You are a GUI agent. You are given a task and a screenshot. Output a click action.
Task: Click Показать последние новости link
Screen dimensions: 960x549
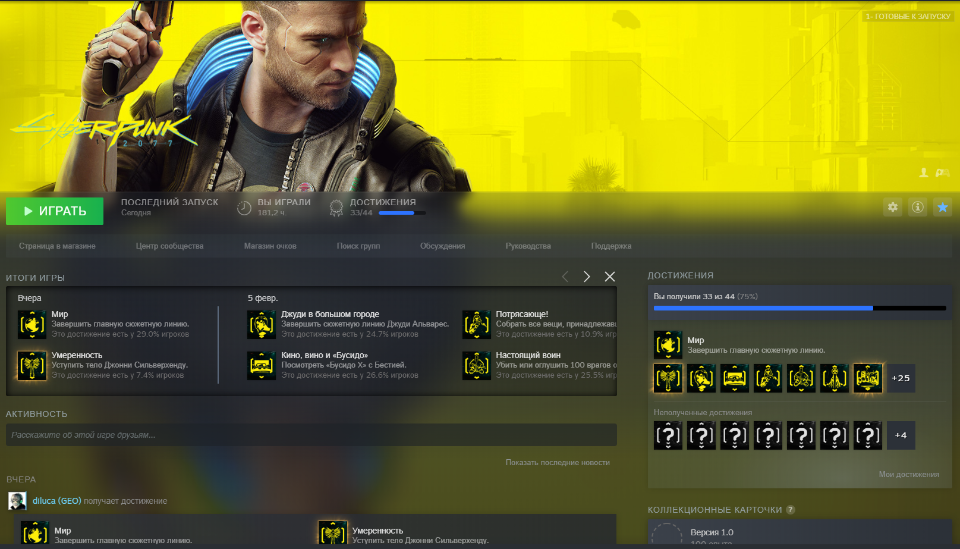[557, 462]
